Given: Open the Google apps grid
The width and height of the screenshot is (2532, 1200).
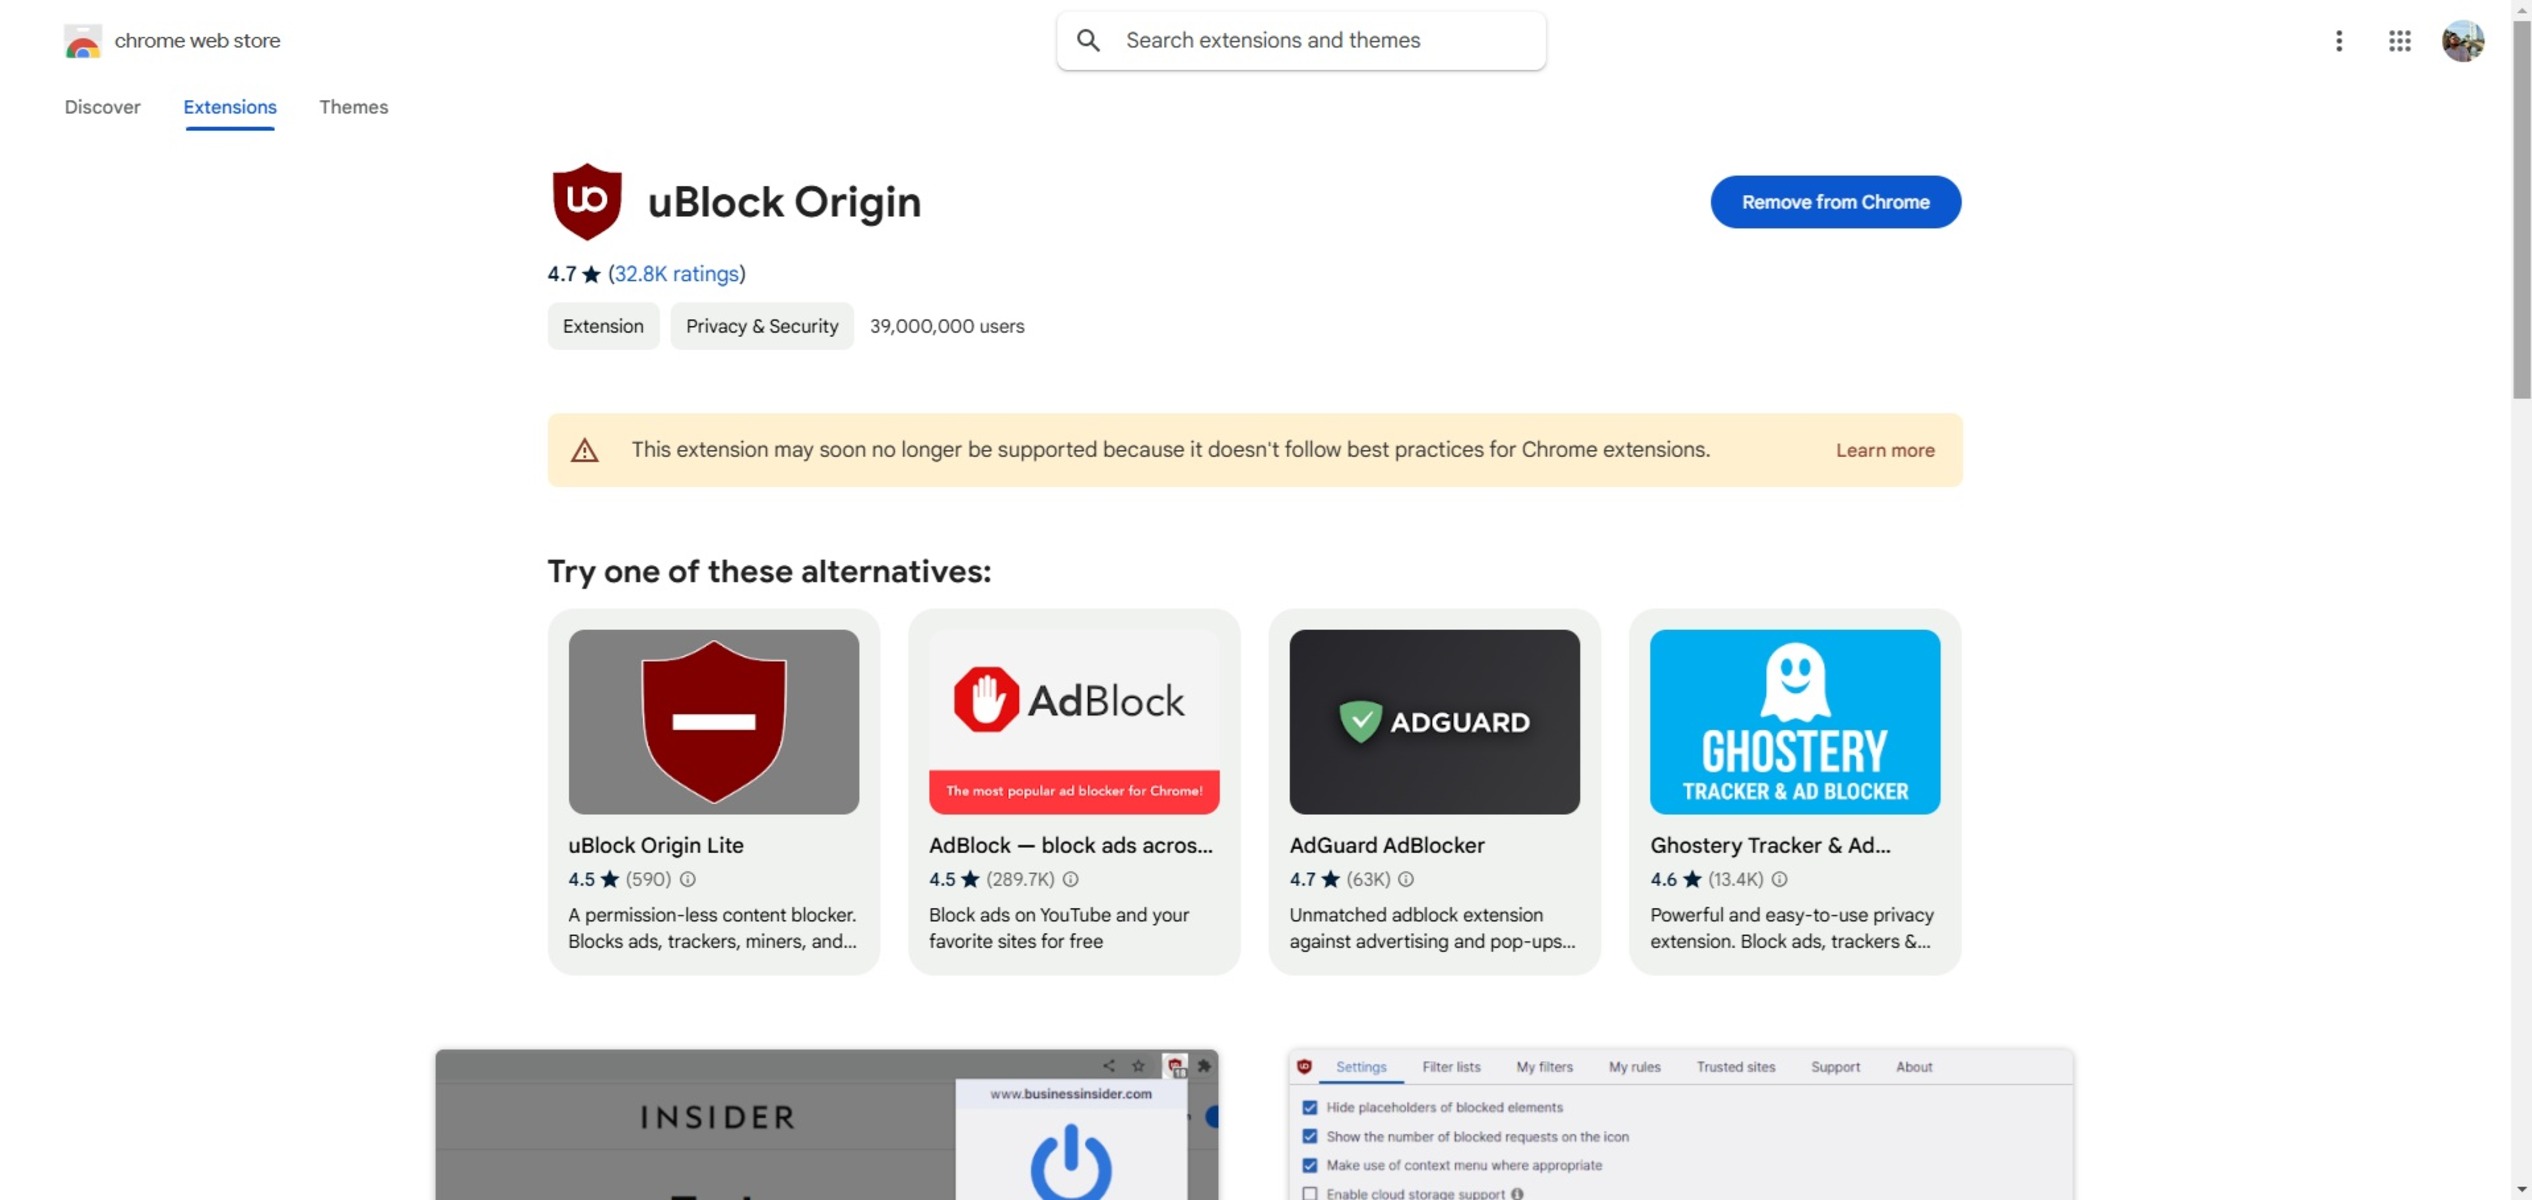Looking at the screenshot, I should pyautogui.click(x=2399, y=41).
